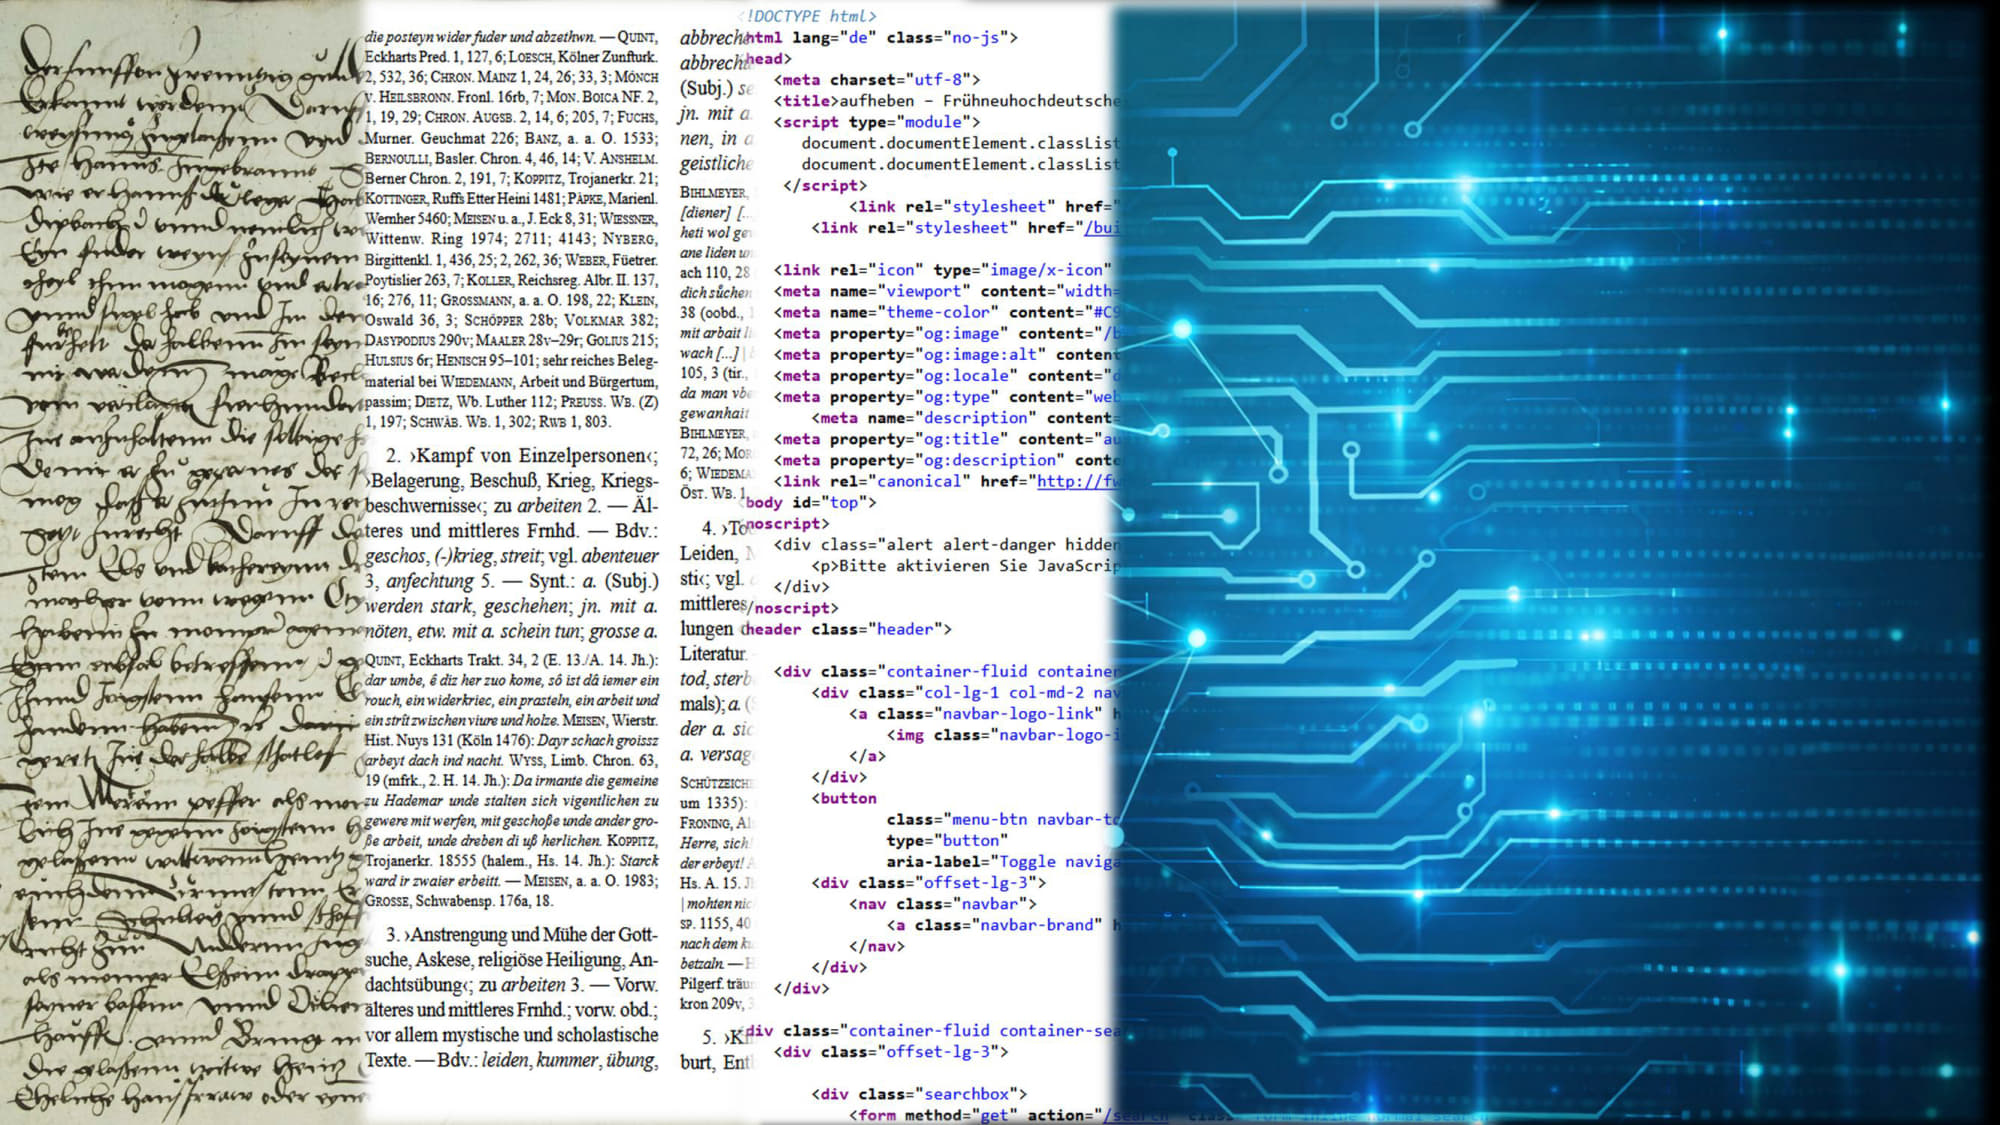This screenshot has height=1125, width=2000.
Task: Select the '<script type="module">' opening tag
Action: [x=877, y=121]
